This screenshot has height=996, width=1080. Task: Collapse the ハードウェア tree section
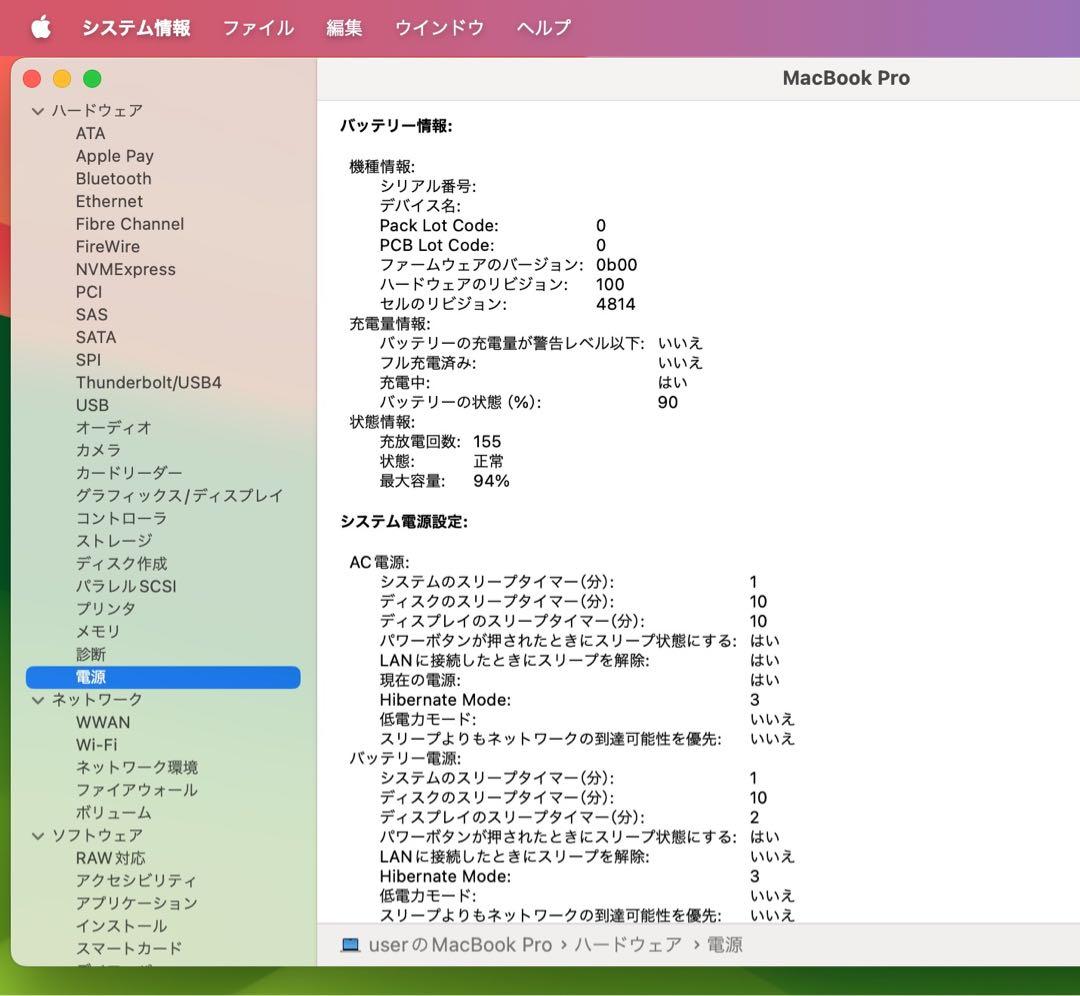point(37,110)
